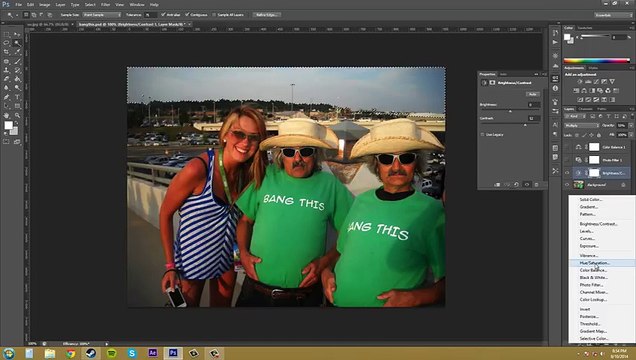Select the Brush tool
636x360 pixels.
[x=17, y=62]
